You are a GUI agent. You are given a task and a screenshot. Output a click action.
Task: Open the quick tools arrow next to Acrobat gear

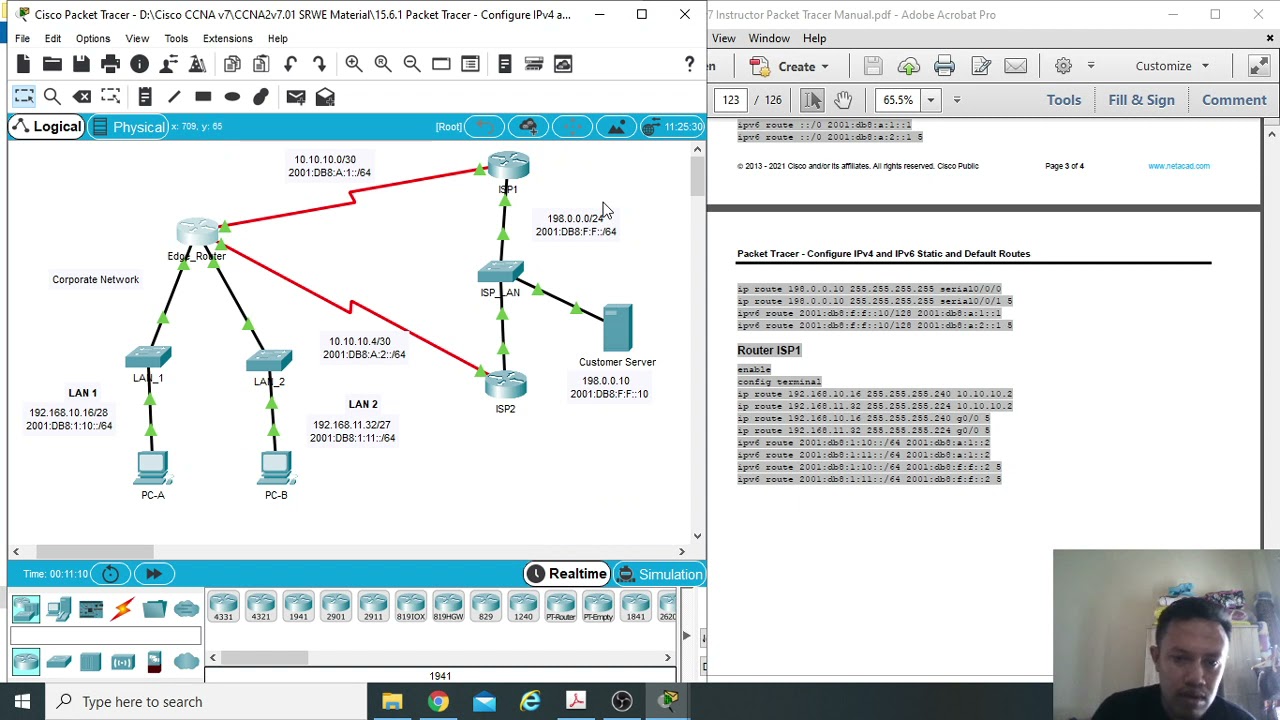(1091, 66)
